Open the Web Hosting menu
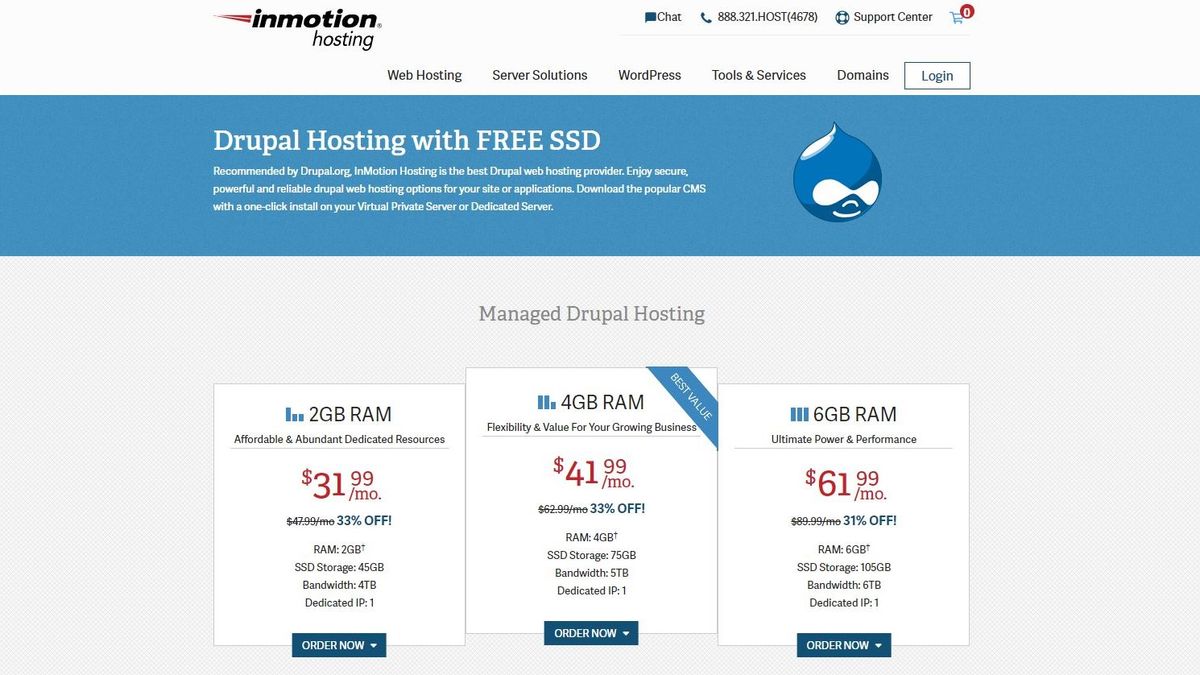The image size is (1200, 675). pos(424,75)
